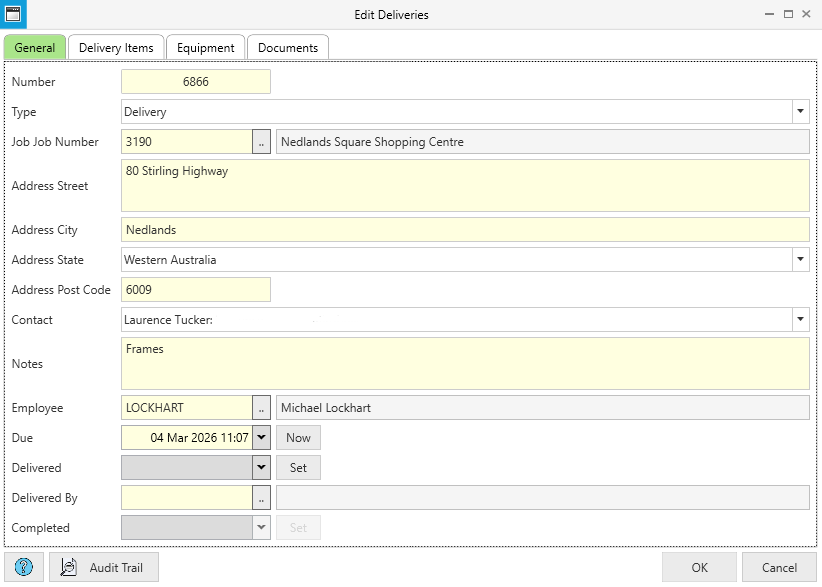The height and width of the screenshot is (587, 822).
Task: Open the Documents tab
Action: (288, 47)
